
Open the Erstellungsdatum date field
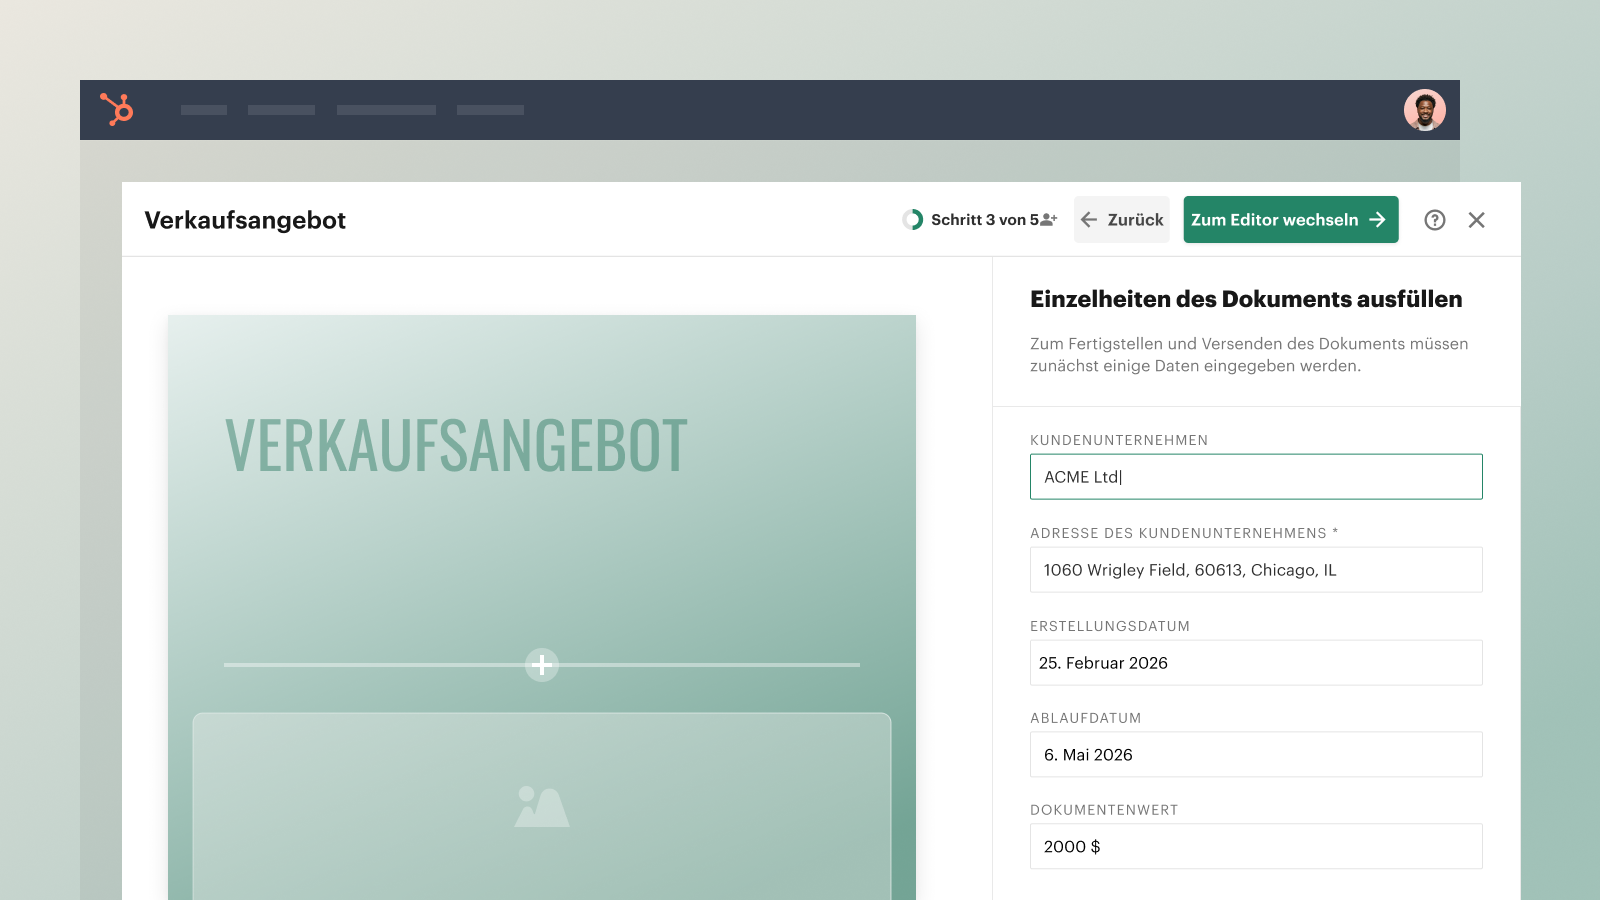[1256, 663]
